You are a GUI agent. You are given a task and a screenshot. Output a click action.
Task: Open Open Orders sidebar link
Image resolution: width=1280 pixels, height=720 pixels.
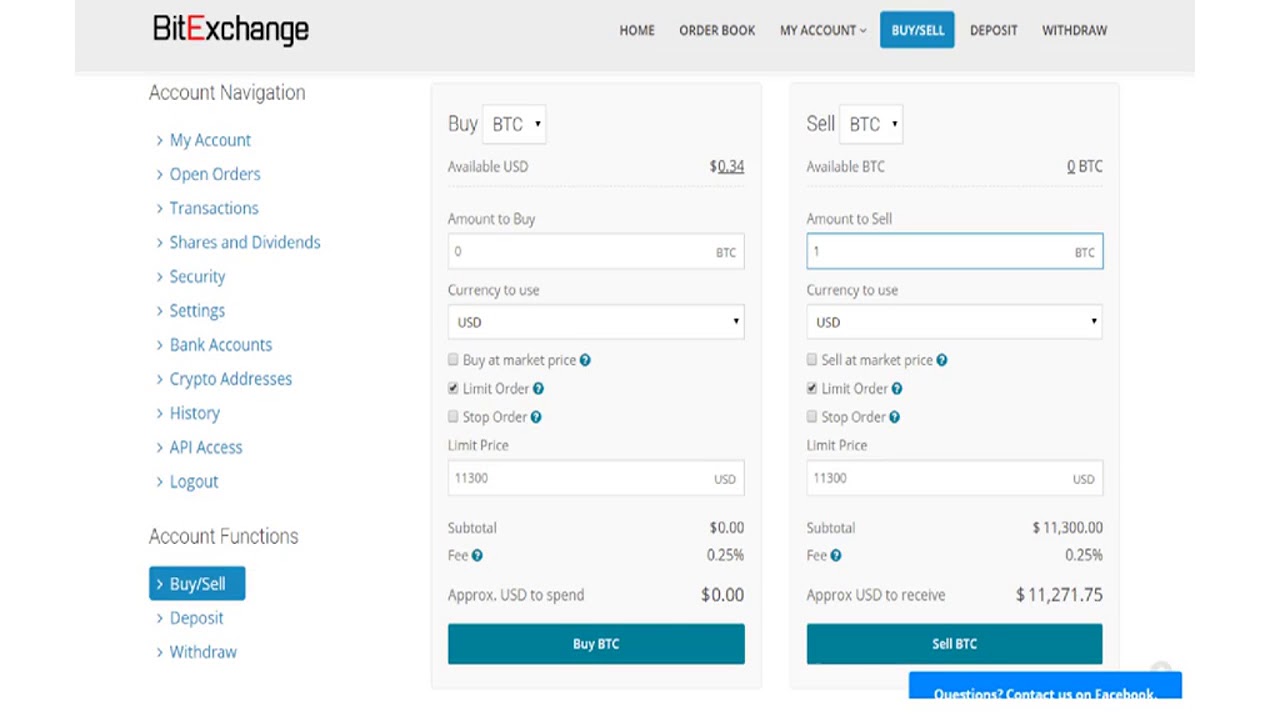point(214,174)
